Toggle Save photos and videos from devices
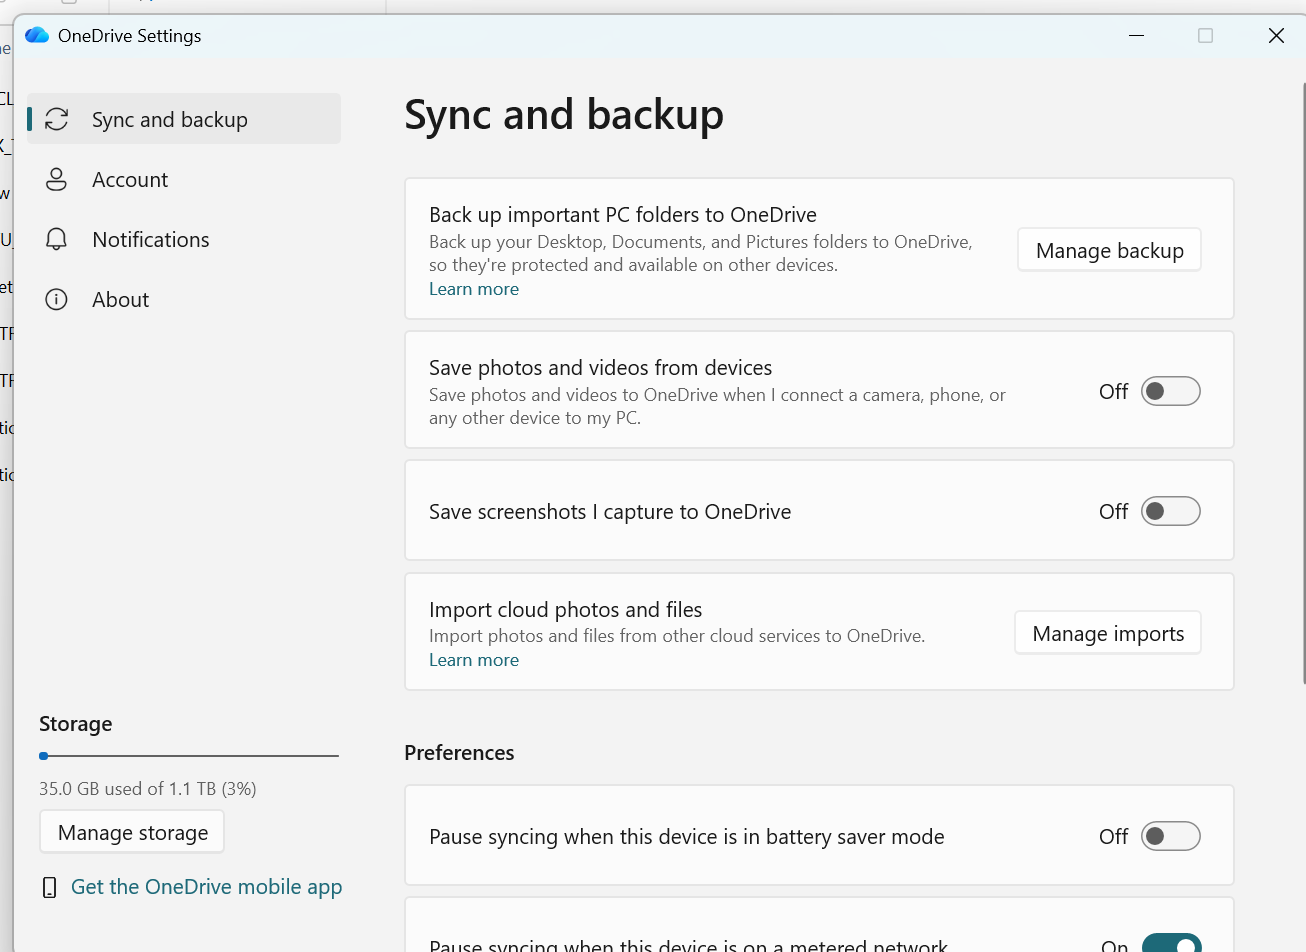1306x952 pixels. tap(1171, 391)
